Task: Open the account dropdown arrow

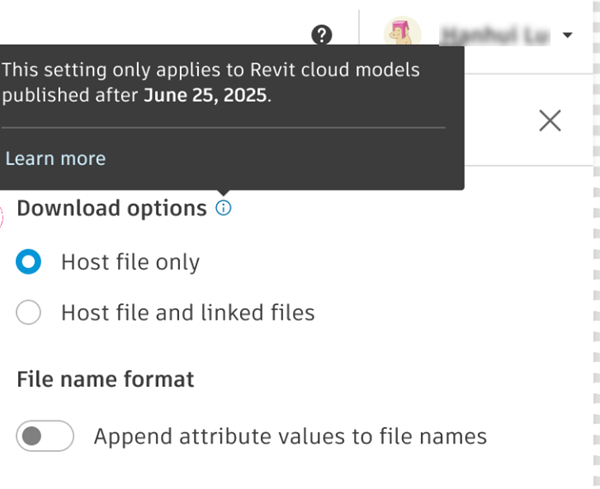Action: (x=567, y=36)
